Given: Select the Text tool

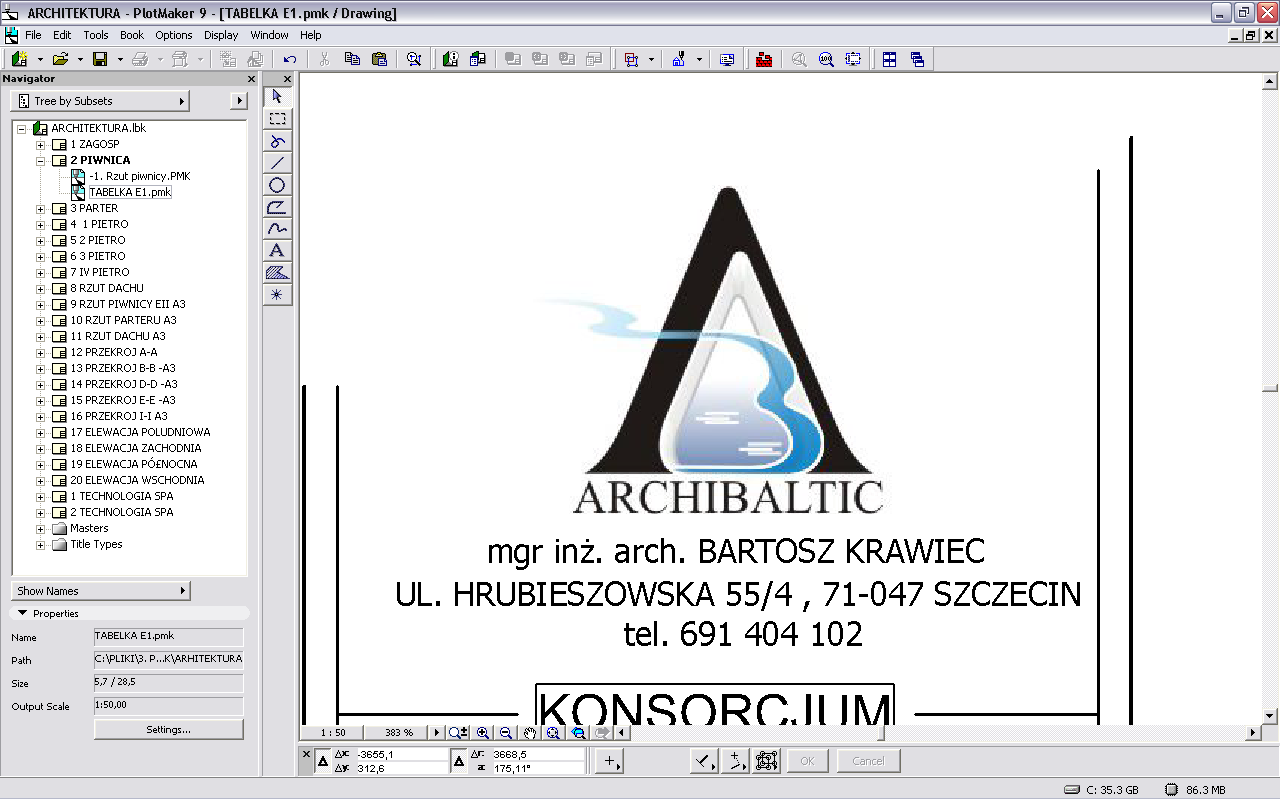Looking at the screenshot, I should tap(277, 251).
